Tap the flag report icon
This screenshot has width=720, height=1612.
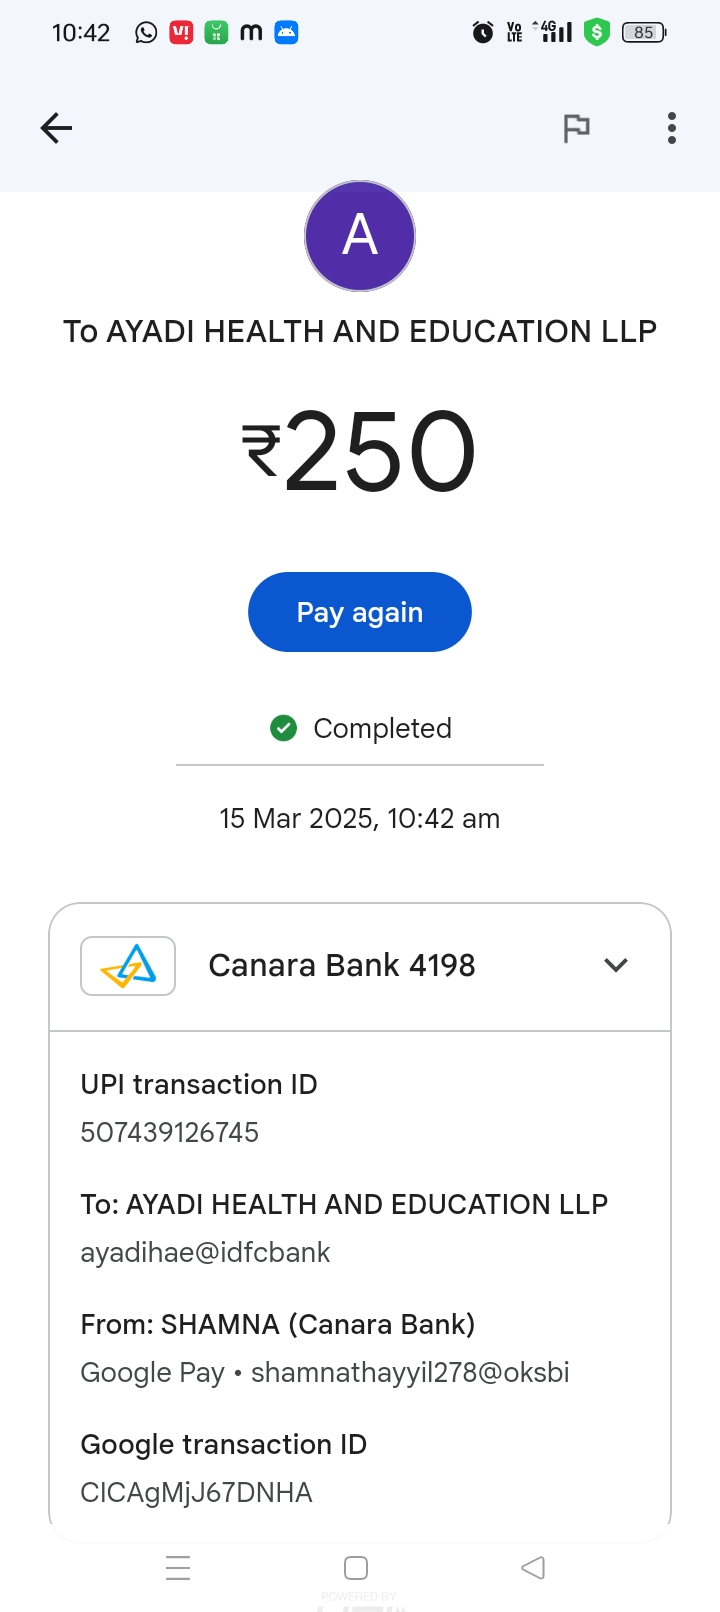pos(576,128)
